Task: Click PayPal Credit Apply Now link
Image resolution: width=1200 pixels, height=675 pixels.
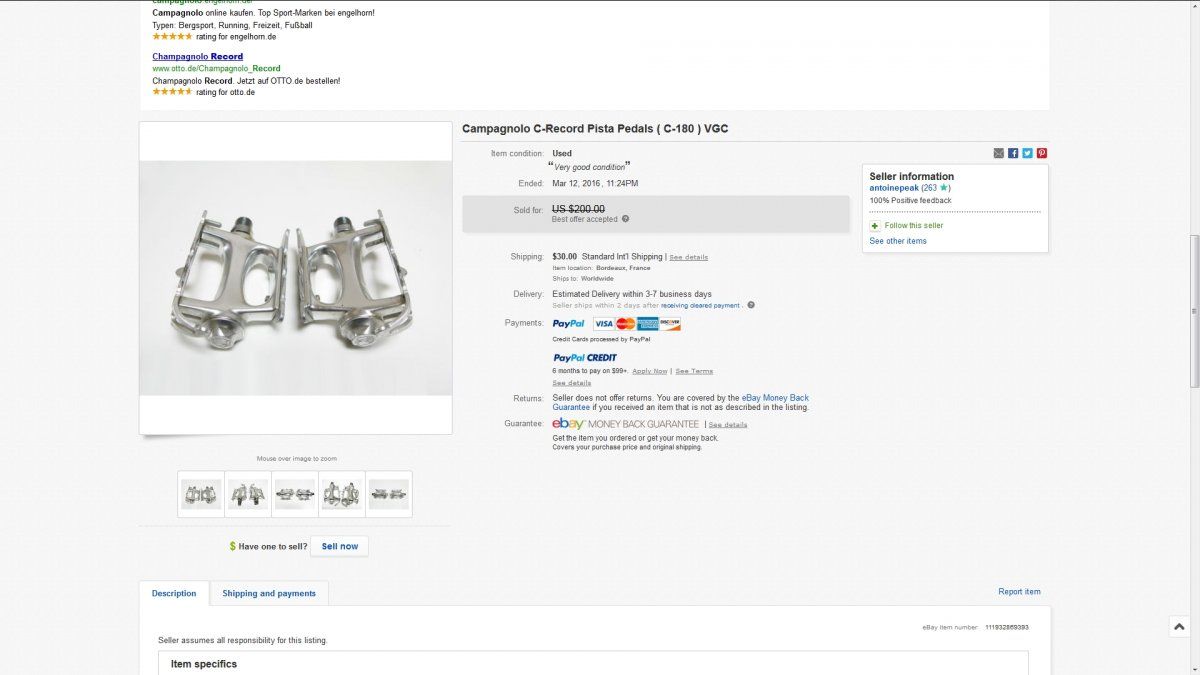Action: [x=649, y=371]
